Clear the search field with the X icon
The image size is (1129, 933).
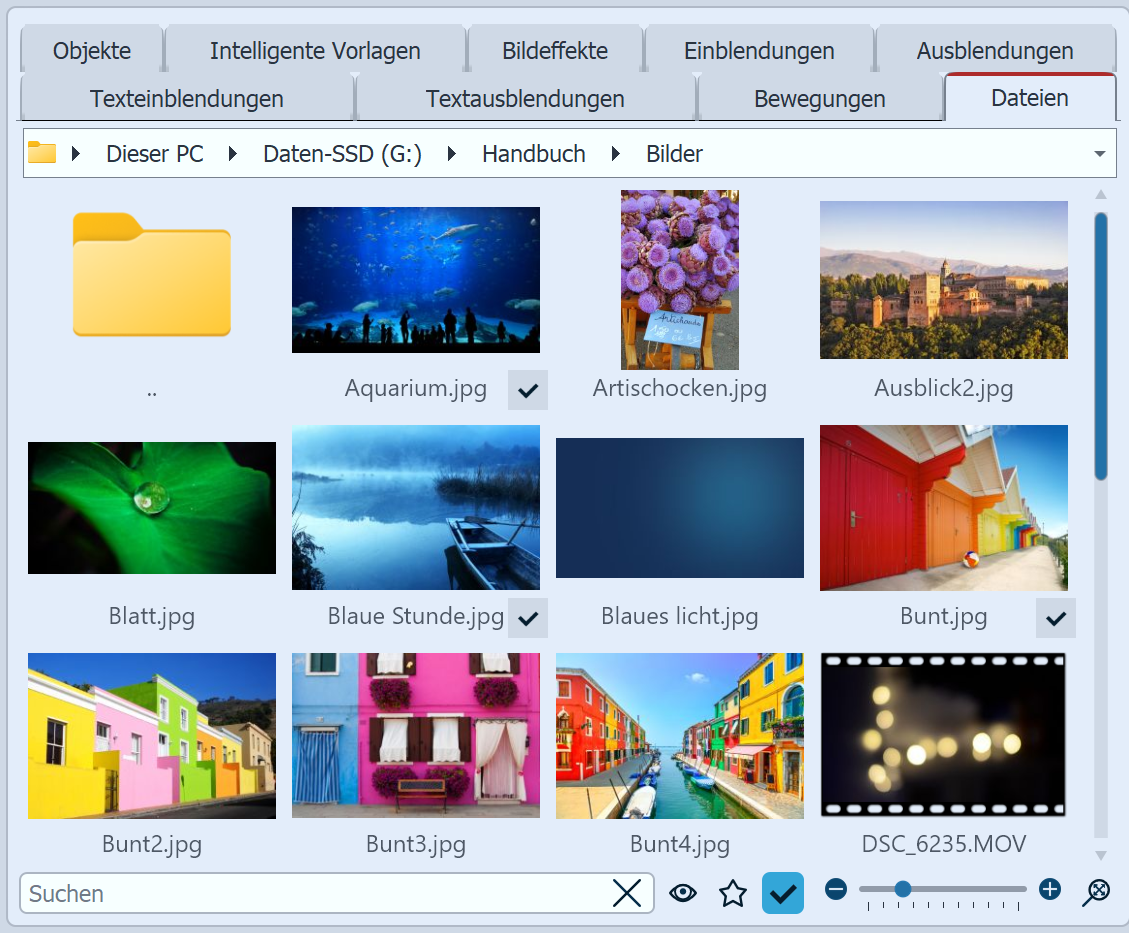tap(628, 893)
